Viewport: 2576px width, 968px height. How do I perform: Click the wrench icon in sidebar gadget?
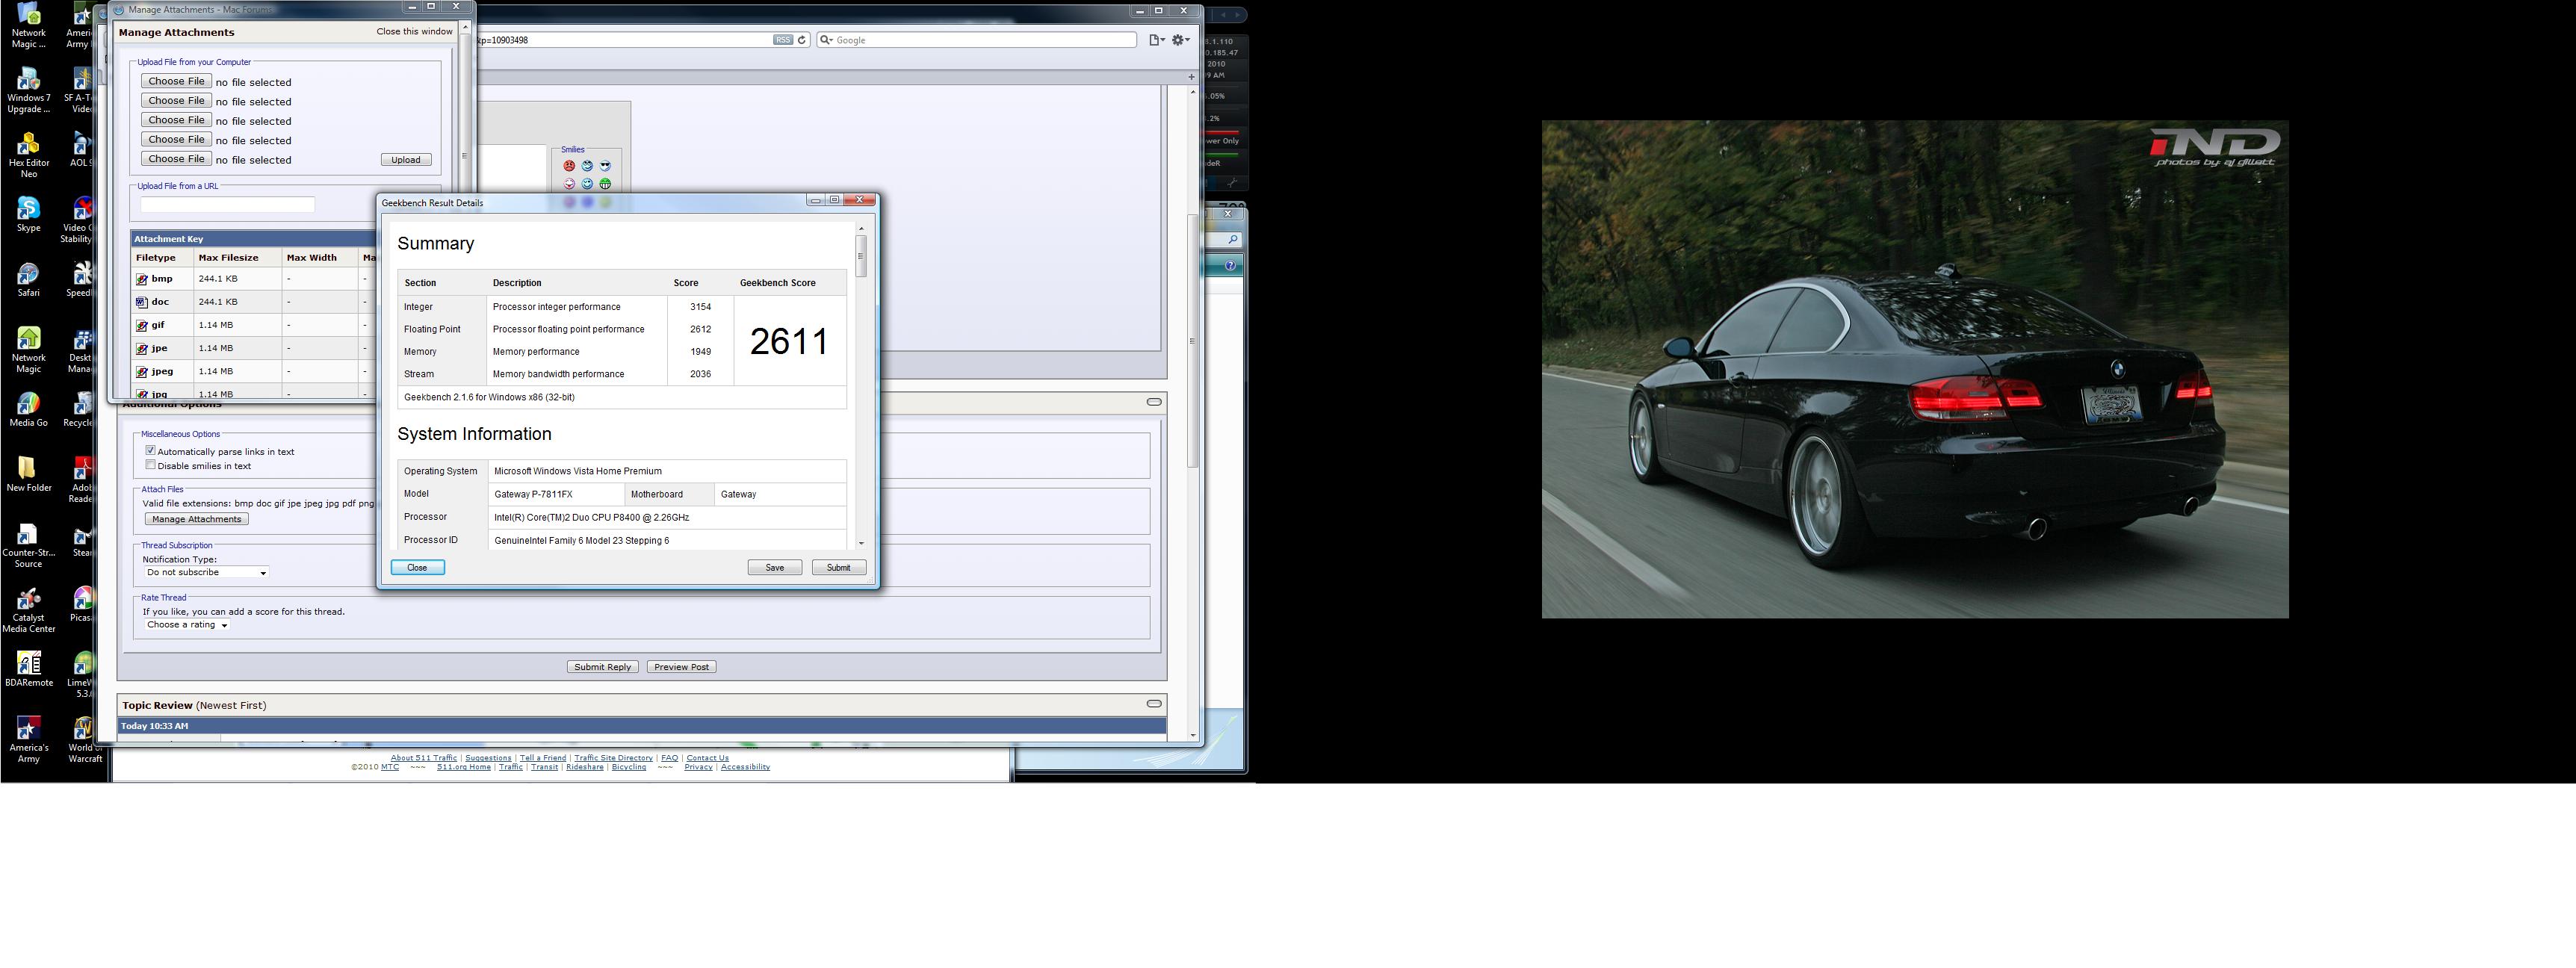[x=1232, y=183]
